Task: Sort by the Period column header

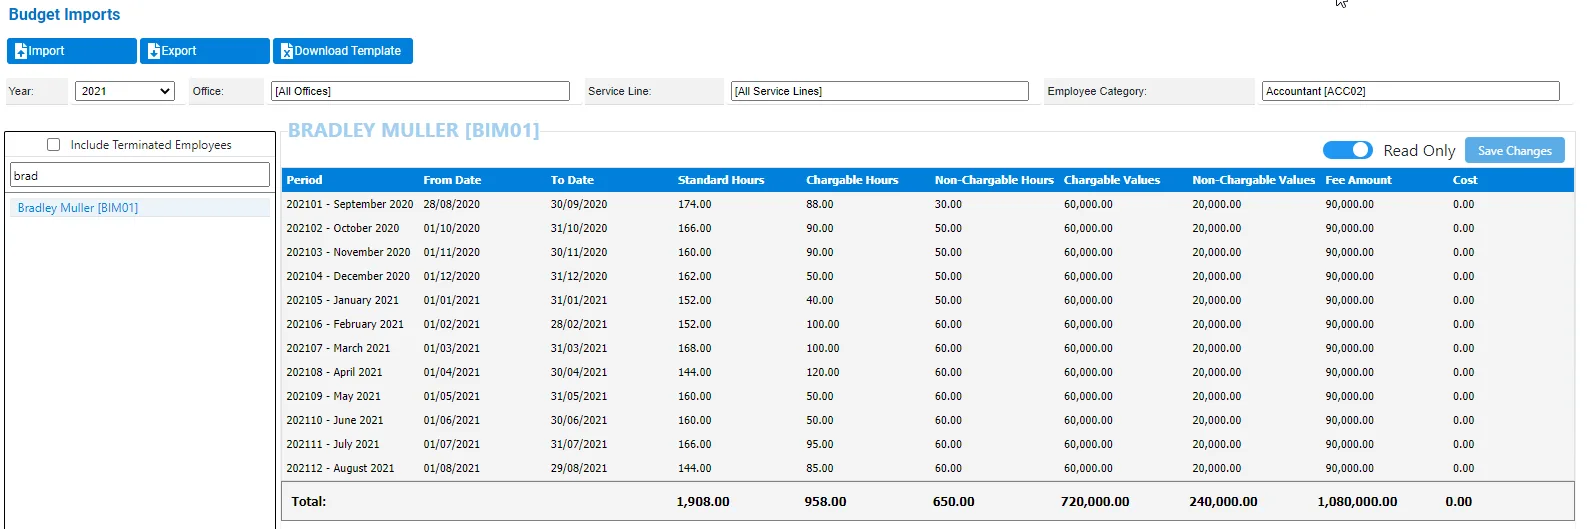Action: [x=304, y=180]
